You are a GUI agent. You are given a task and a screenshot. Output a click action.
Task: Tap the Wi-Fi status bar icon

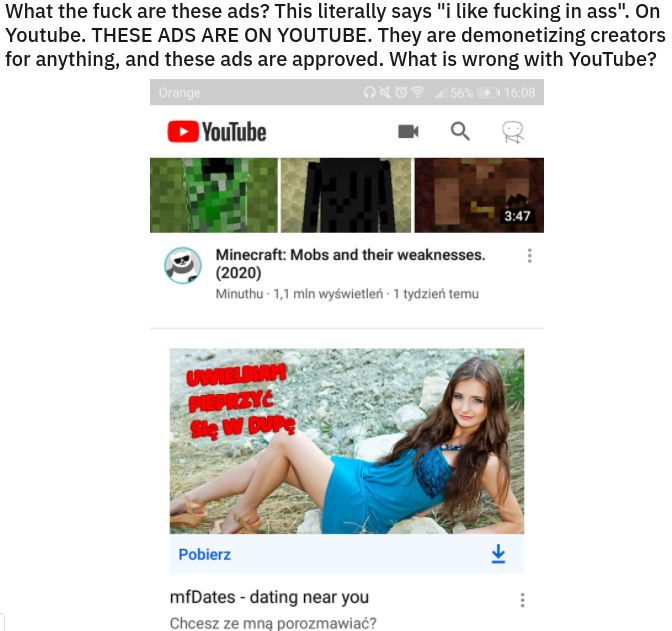coord(417,92)
